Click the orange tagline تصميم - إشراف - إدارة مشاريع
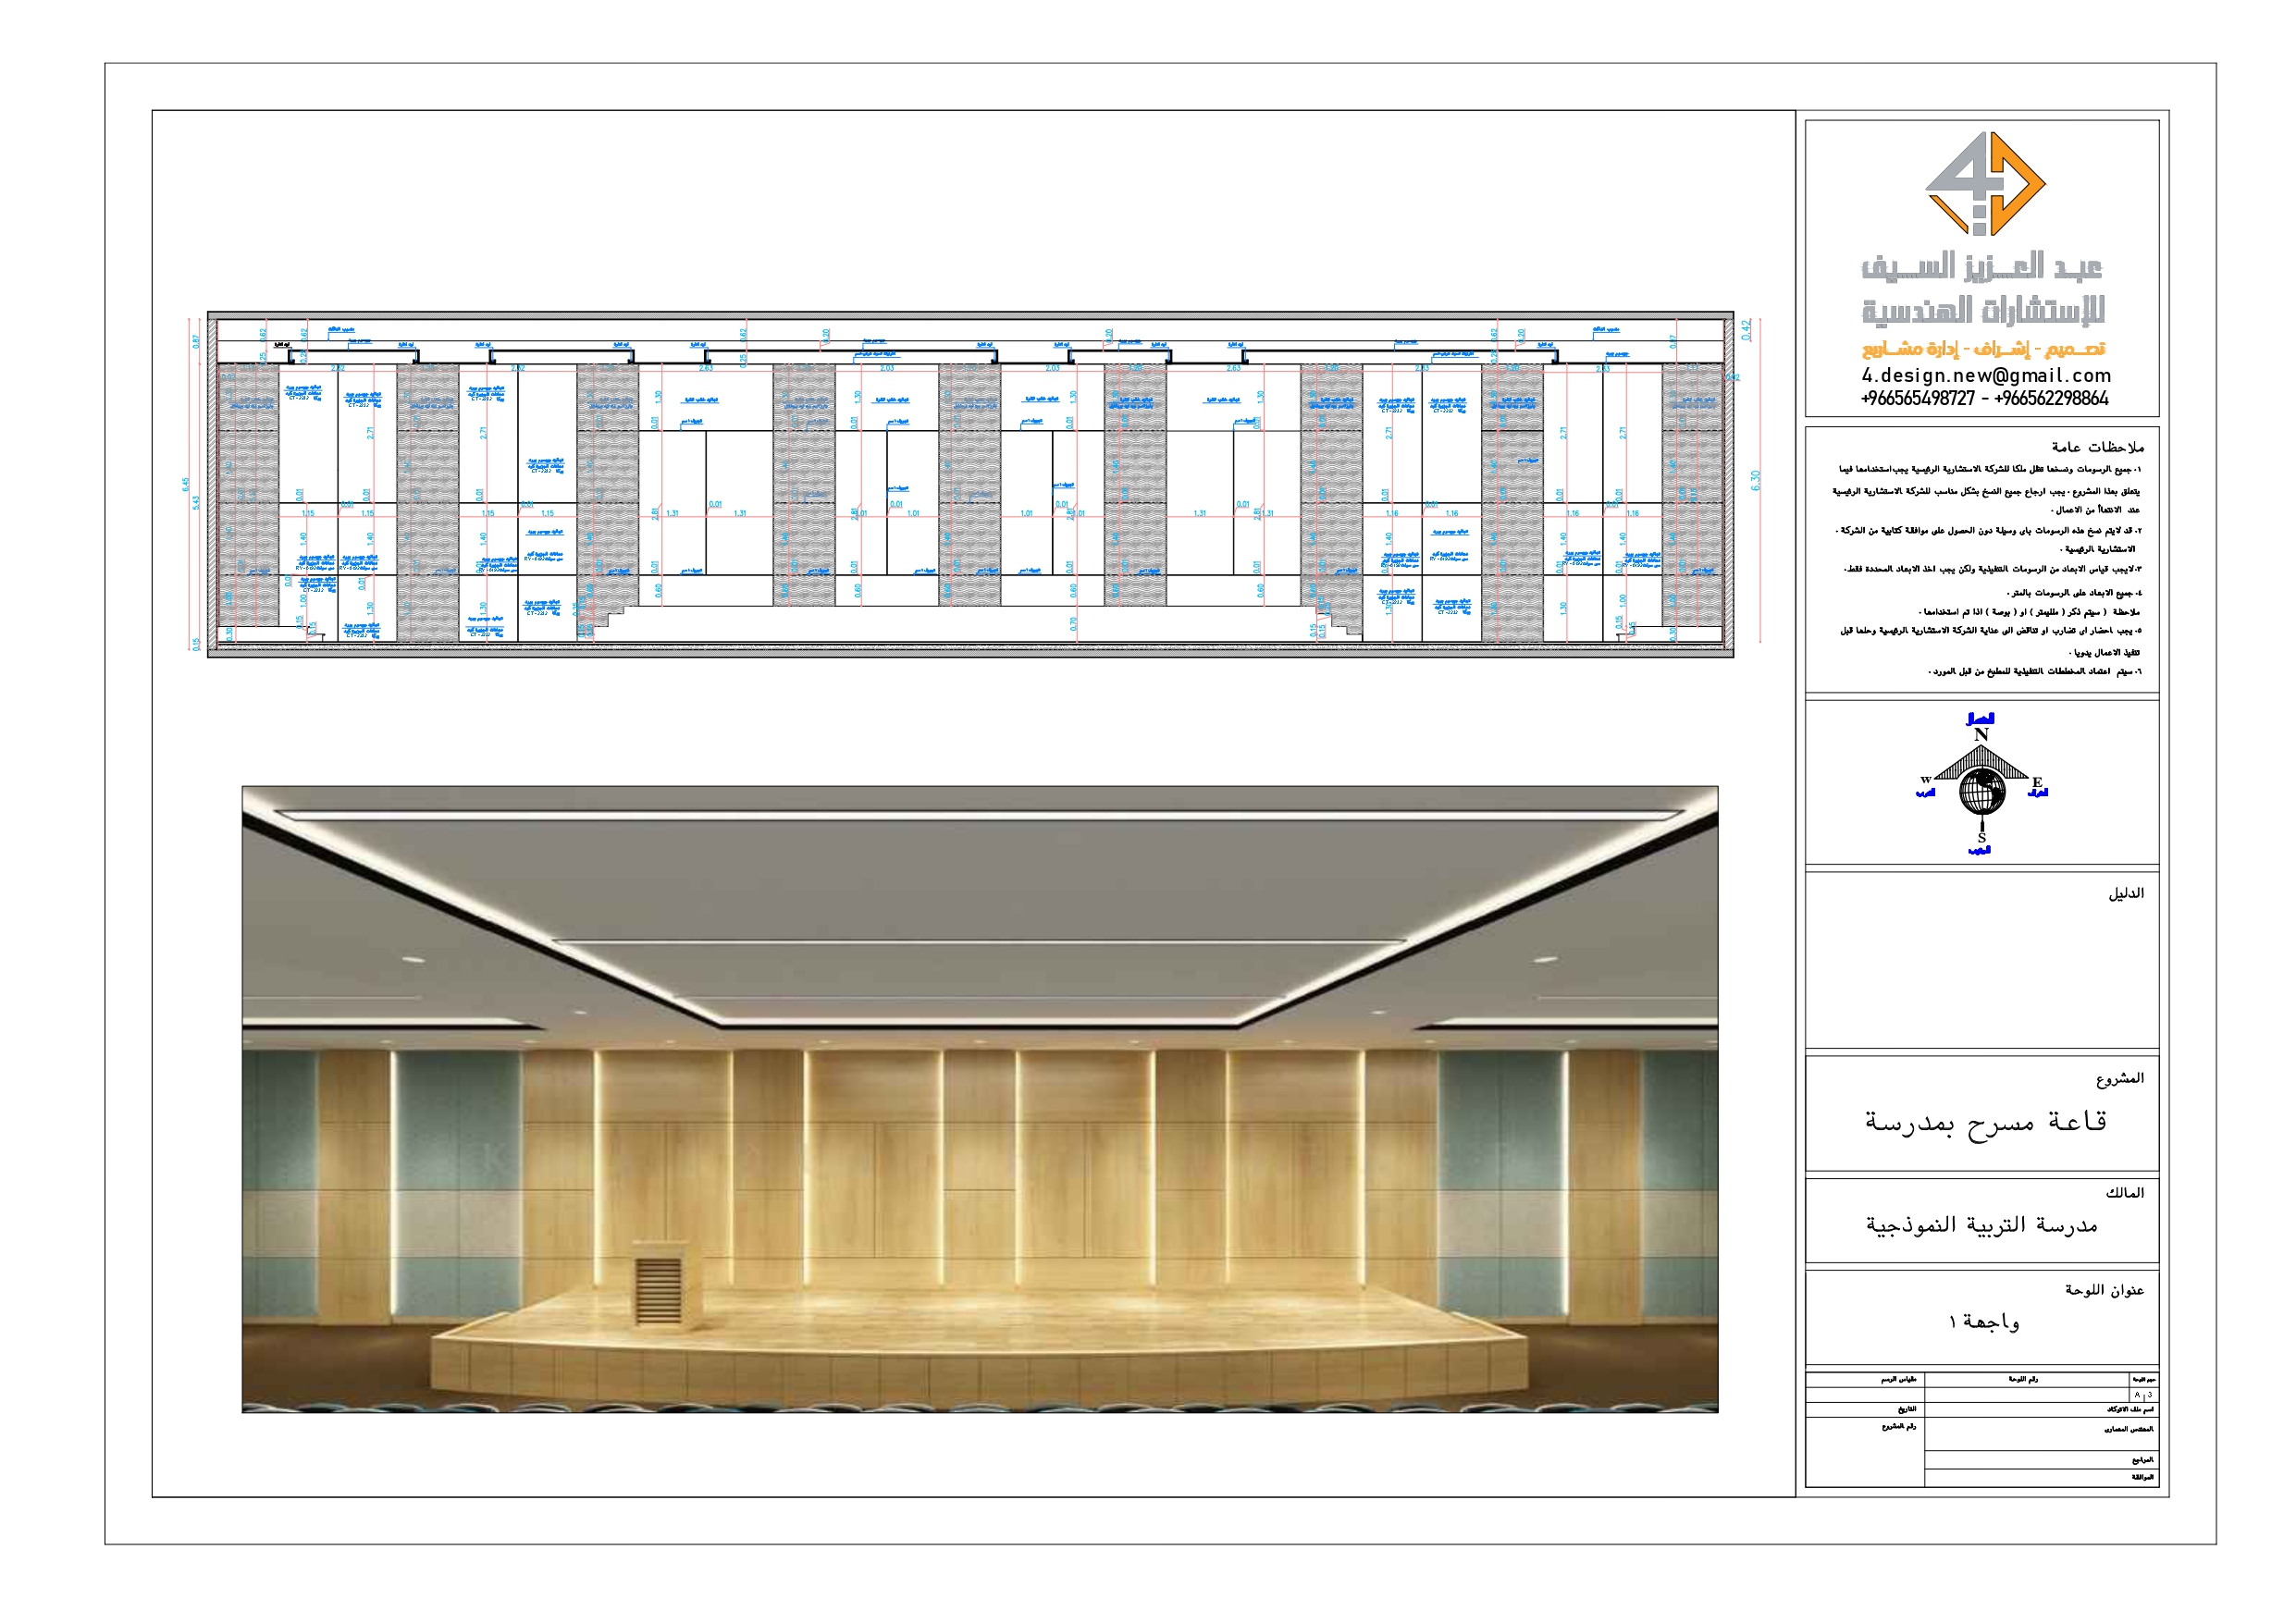Image resolution: width=2296 pixels, height=1623 pixels. tap(1983, 349)
